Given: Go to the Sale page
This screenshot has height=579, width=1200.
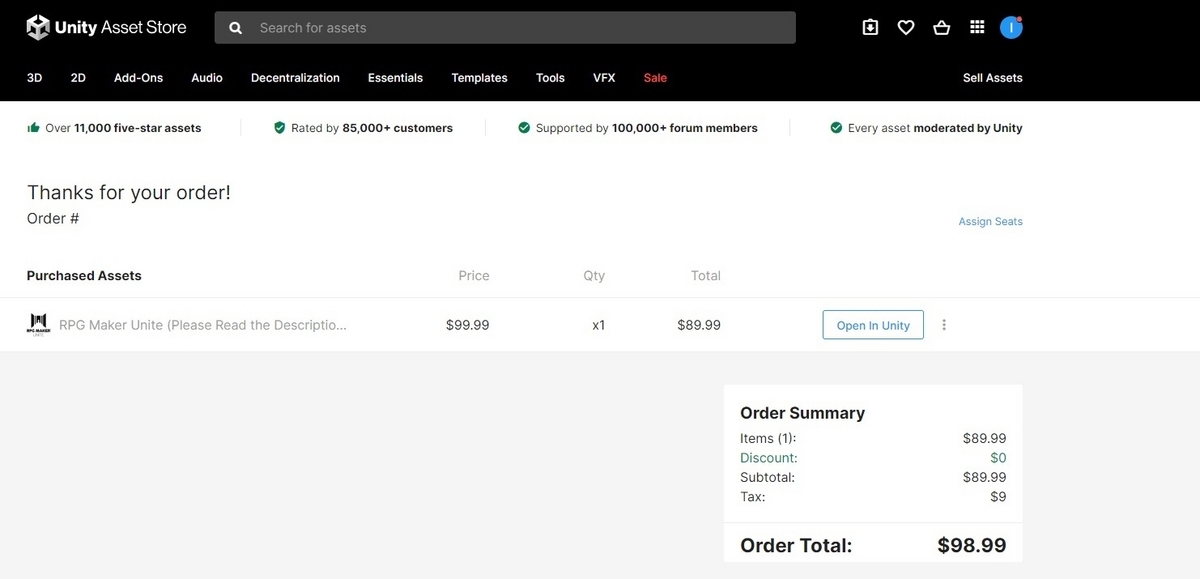Looking at the screenshot, I should (x=655, y=78).
